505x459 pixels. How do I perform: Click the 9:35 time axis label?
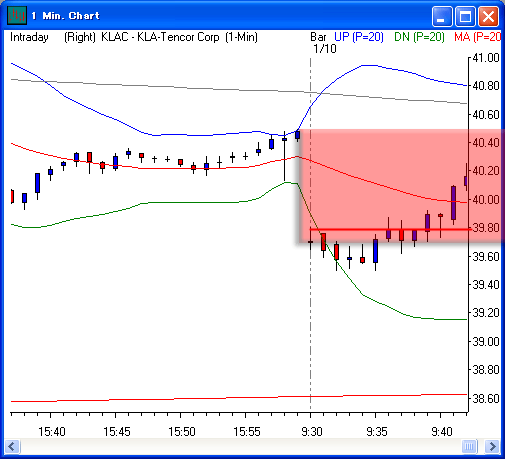pos(377,432)
